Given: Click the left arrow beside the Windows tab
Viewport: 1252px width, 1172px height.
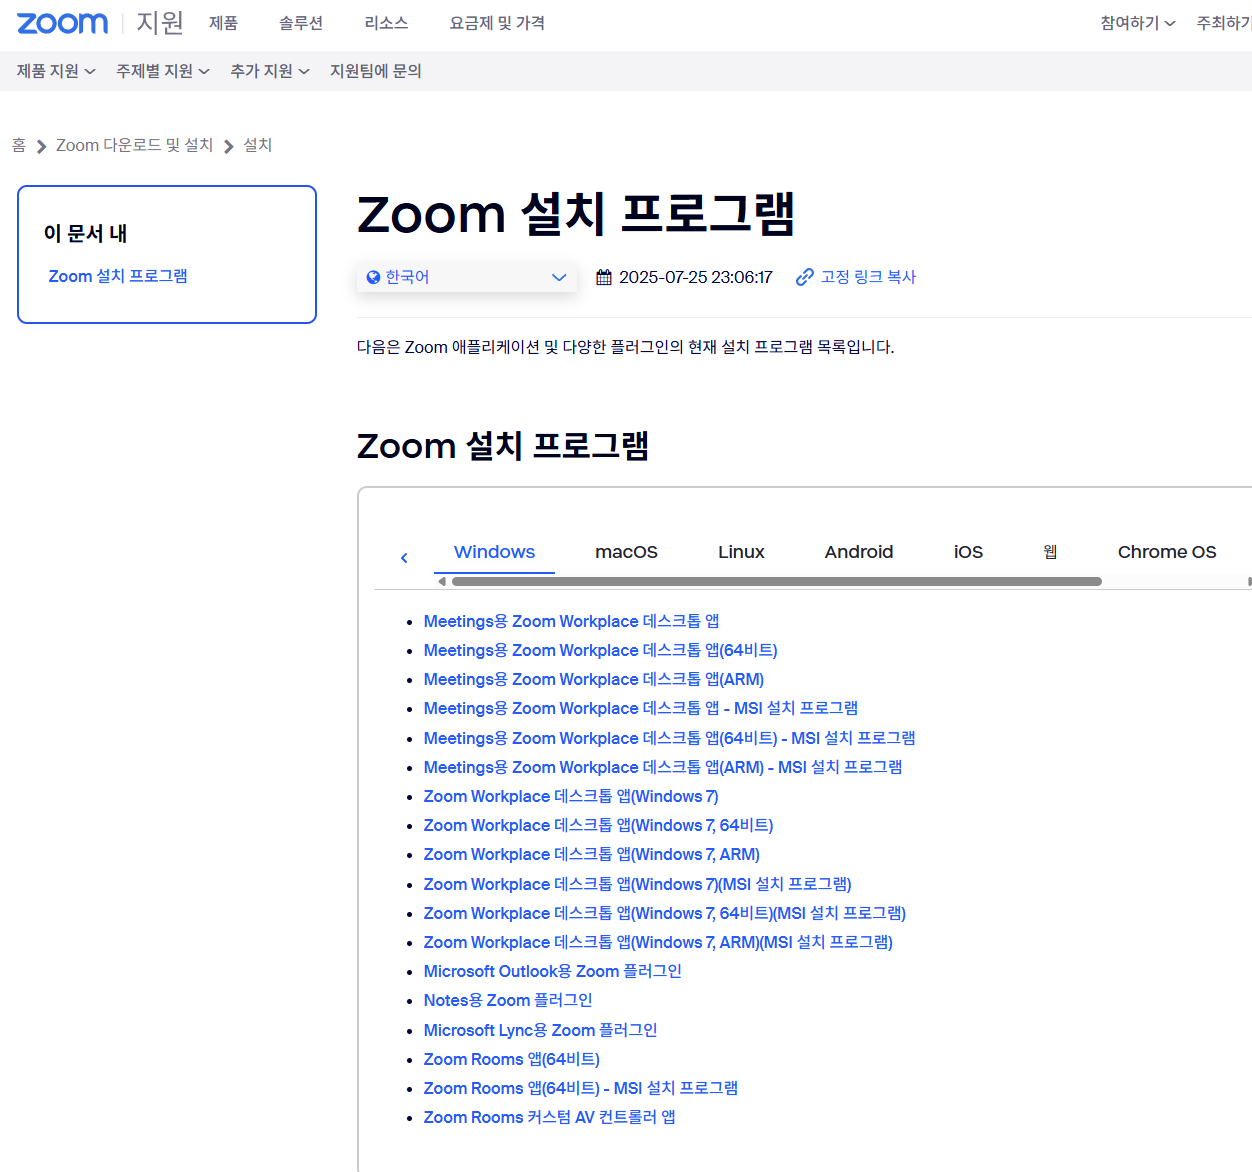Looking at the screenshot, I should [404, 558].
